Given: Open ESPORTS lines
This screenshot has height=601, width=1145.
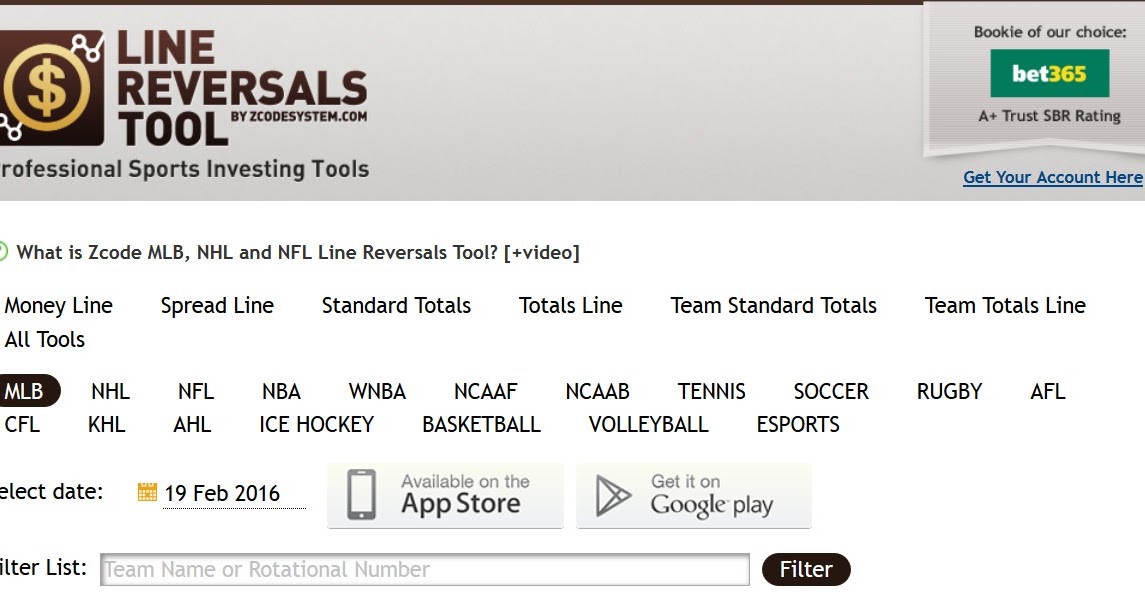Looking at the screenshot, I should pyautogui.click(x=797, y=424).
